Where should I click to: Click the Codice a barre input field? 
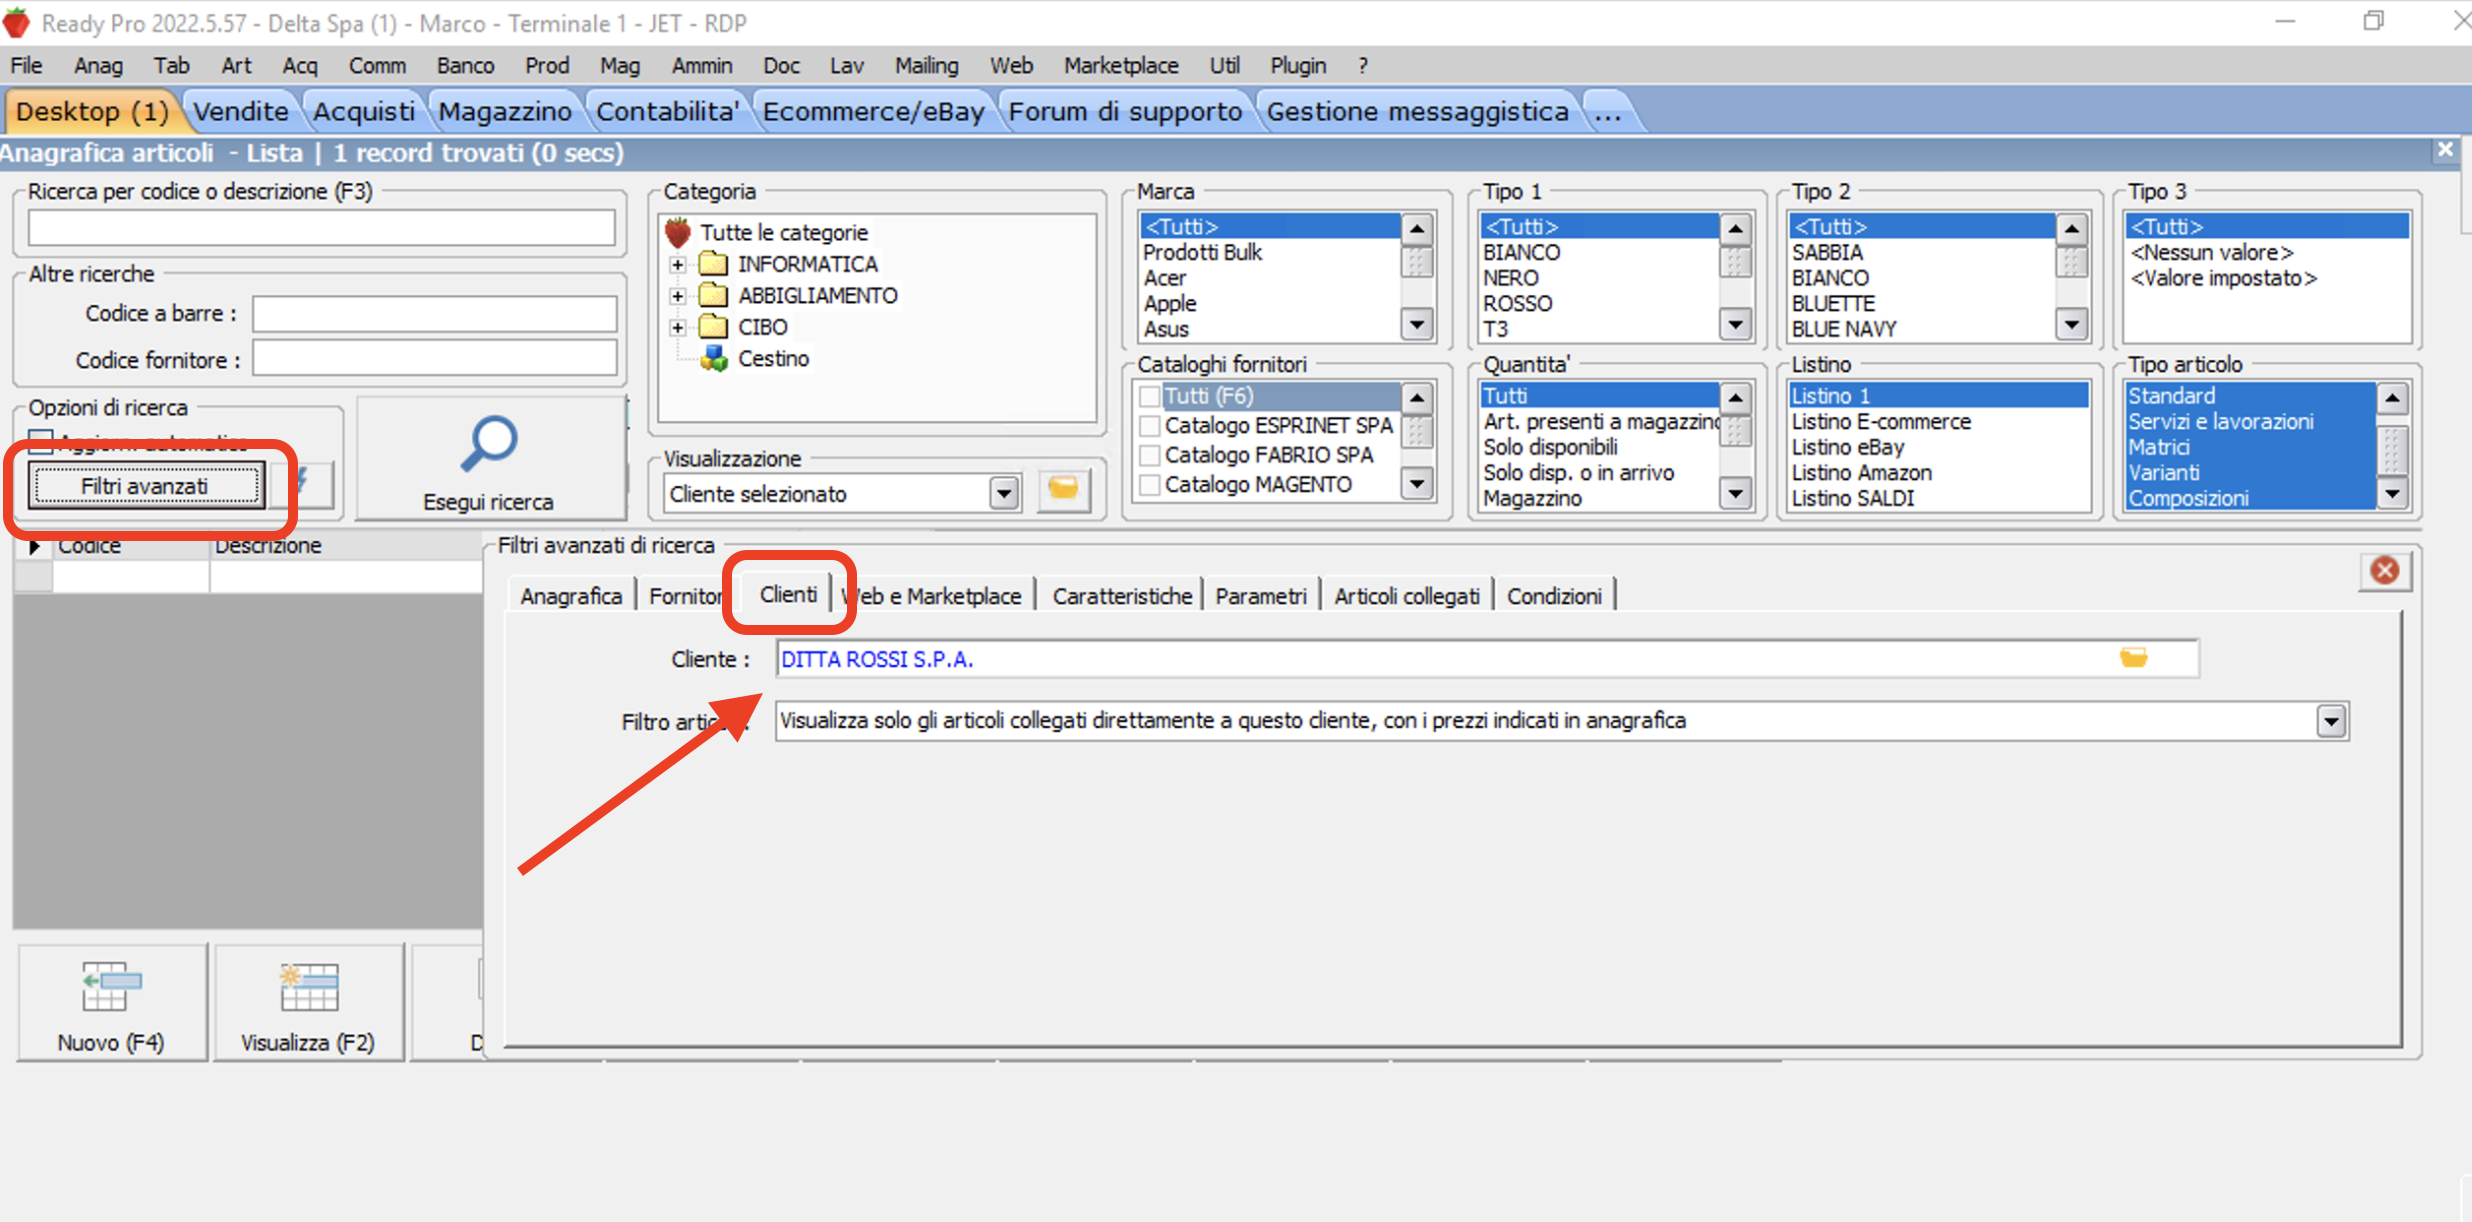(434, 314)
